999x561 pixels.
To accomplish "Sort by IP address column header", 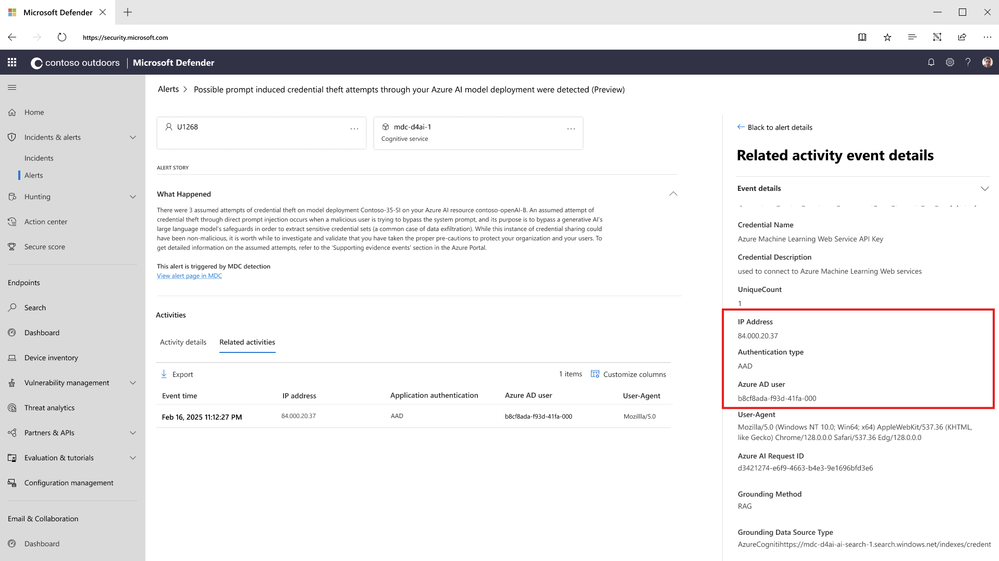I will pos(299,395).
